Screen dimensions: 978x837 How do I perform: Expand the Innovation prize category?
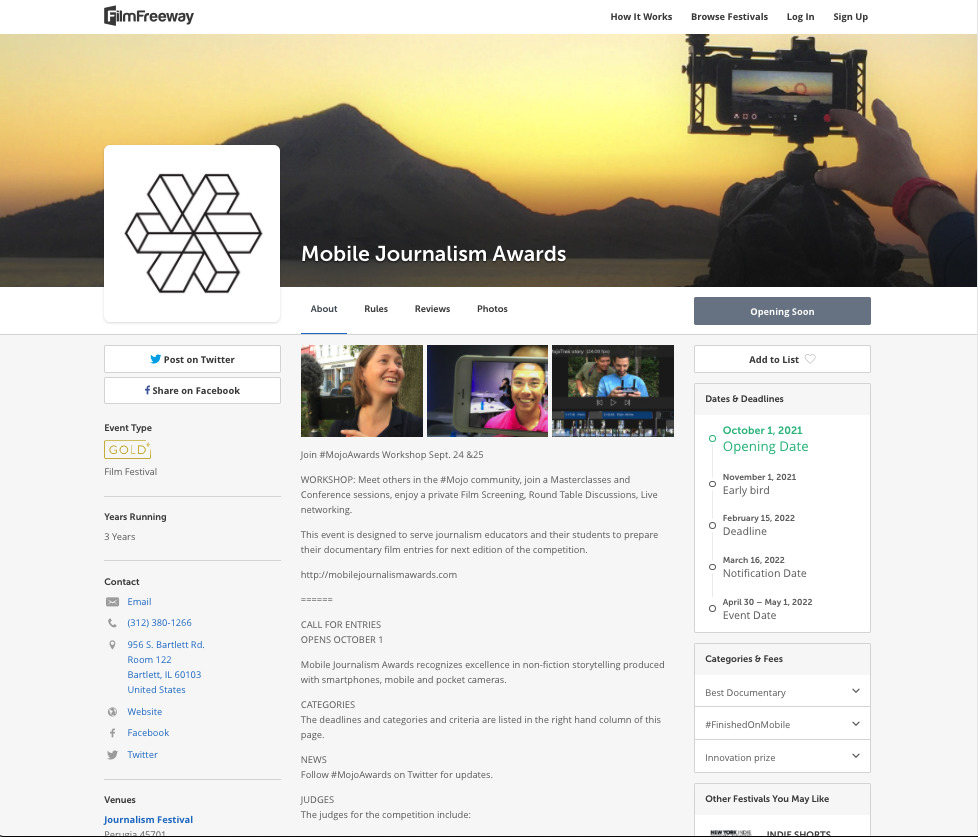[x=782, y=757]
